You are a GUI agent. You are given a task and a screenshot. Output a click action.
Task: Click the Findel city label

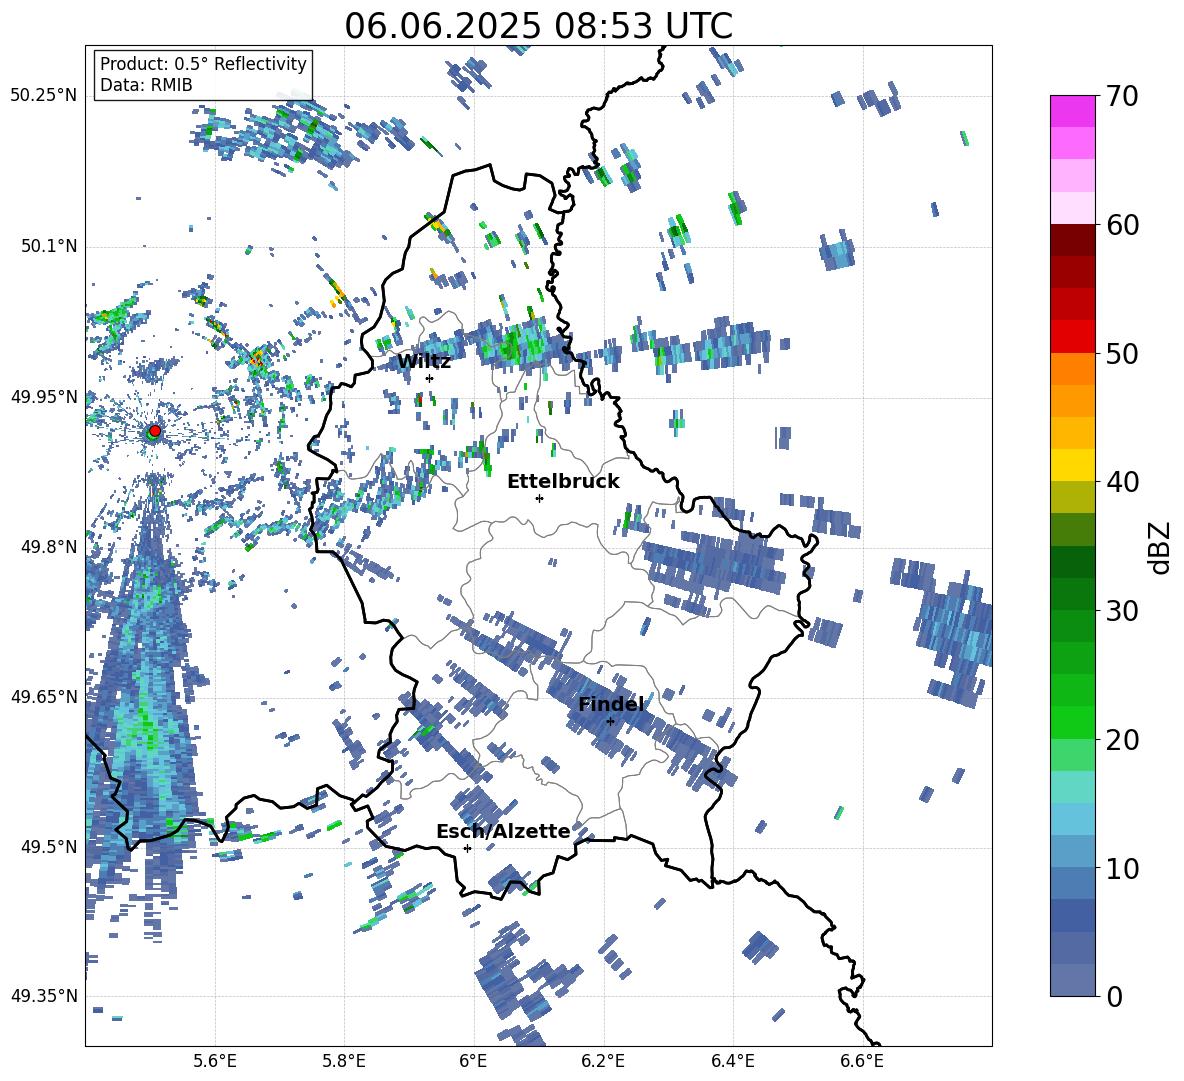click(x=611, y=704)
